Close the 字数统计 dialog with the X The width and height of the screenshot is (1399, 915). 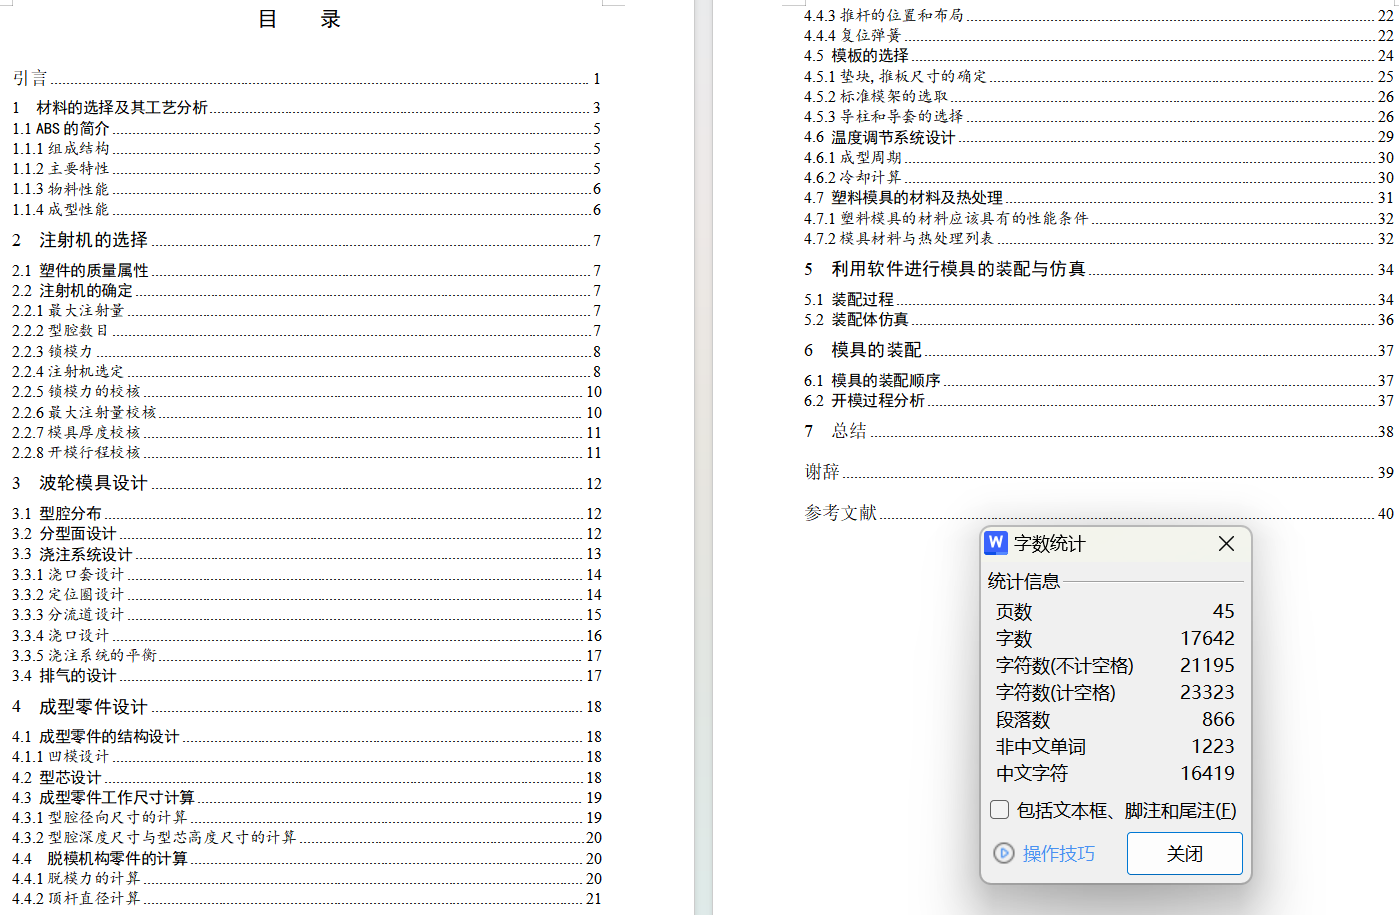click(x=1226, y=543)
